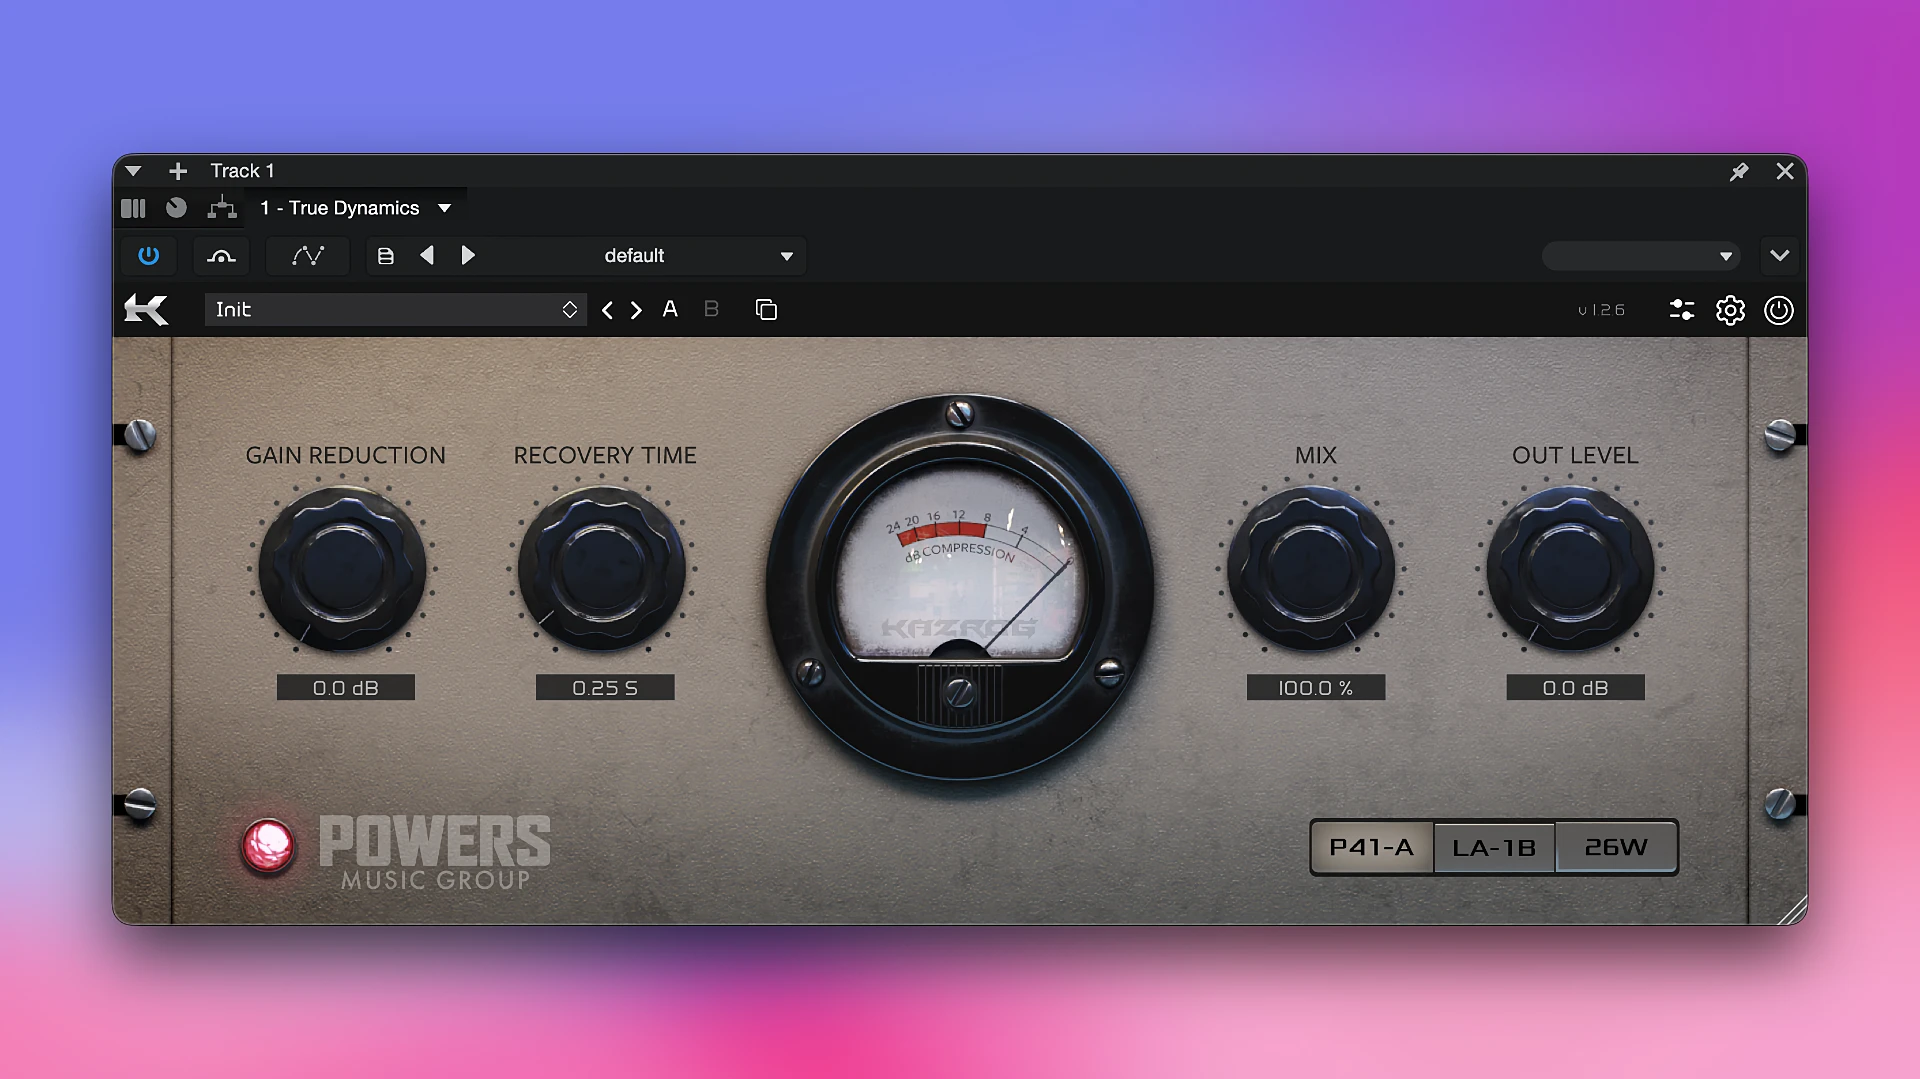This screenshot has width=1920, height=1080.
Task: Click the Gain Reduction 0.0 dB value
Action: [346, 688]
